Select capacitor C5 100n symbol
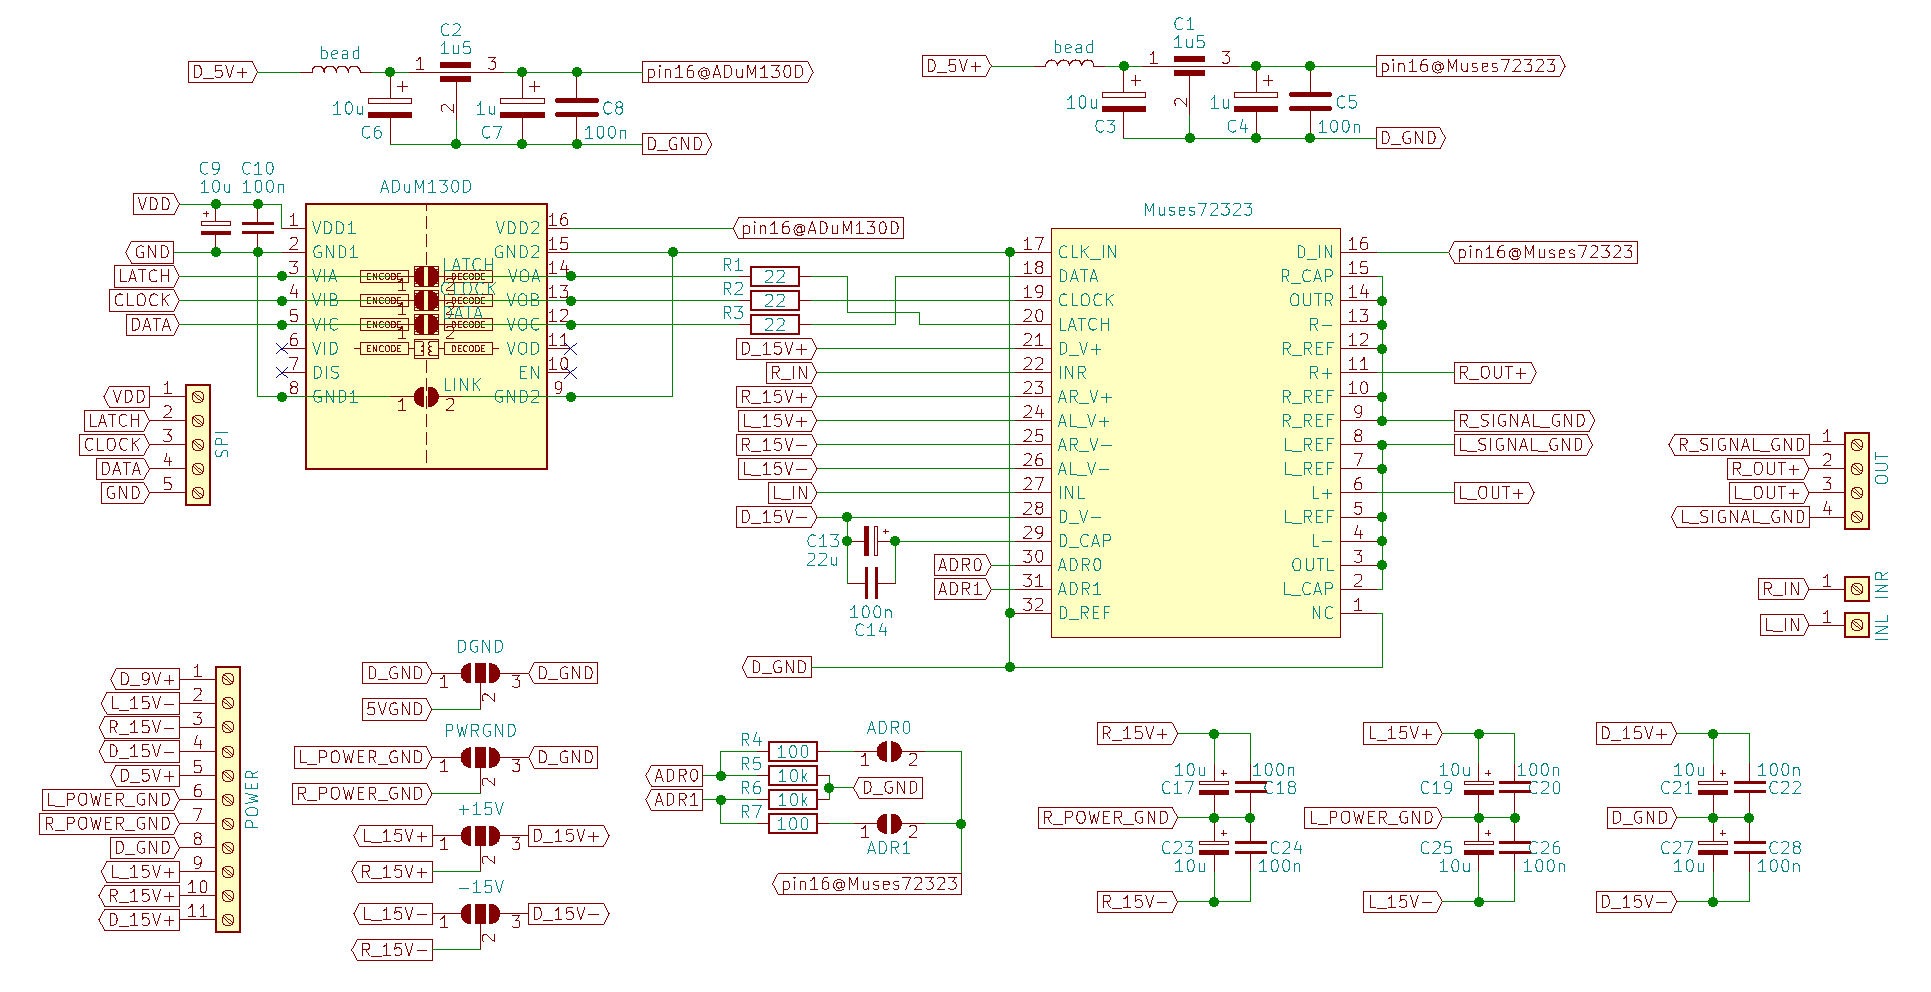Image resolution: width=1931 pixels, height=992 pixels. pos(1310,101)
